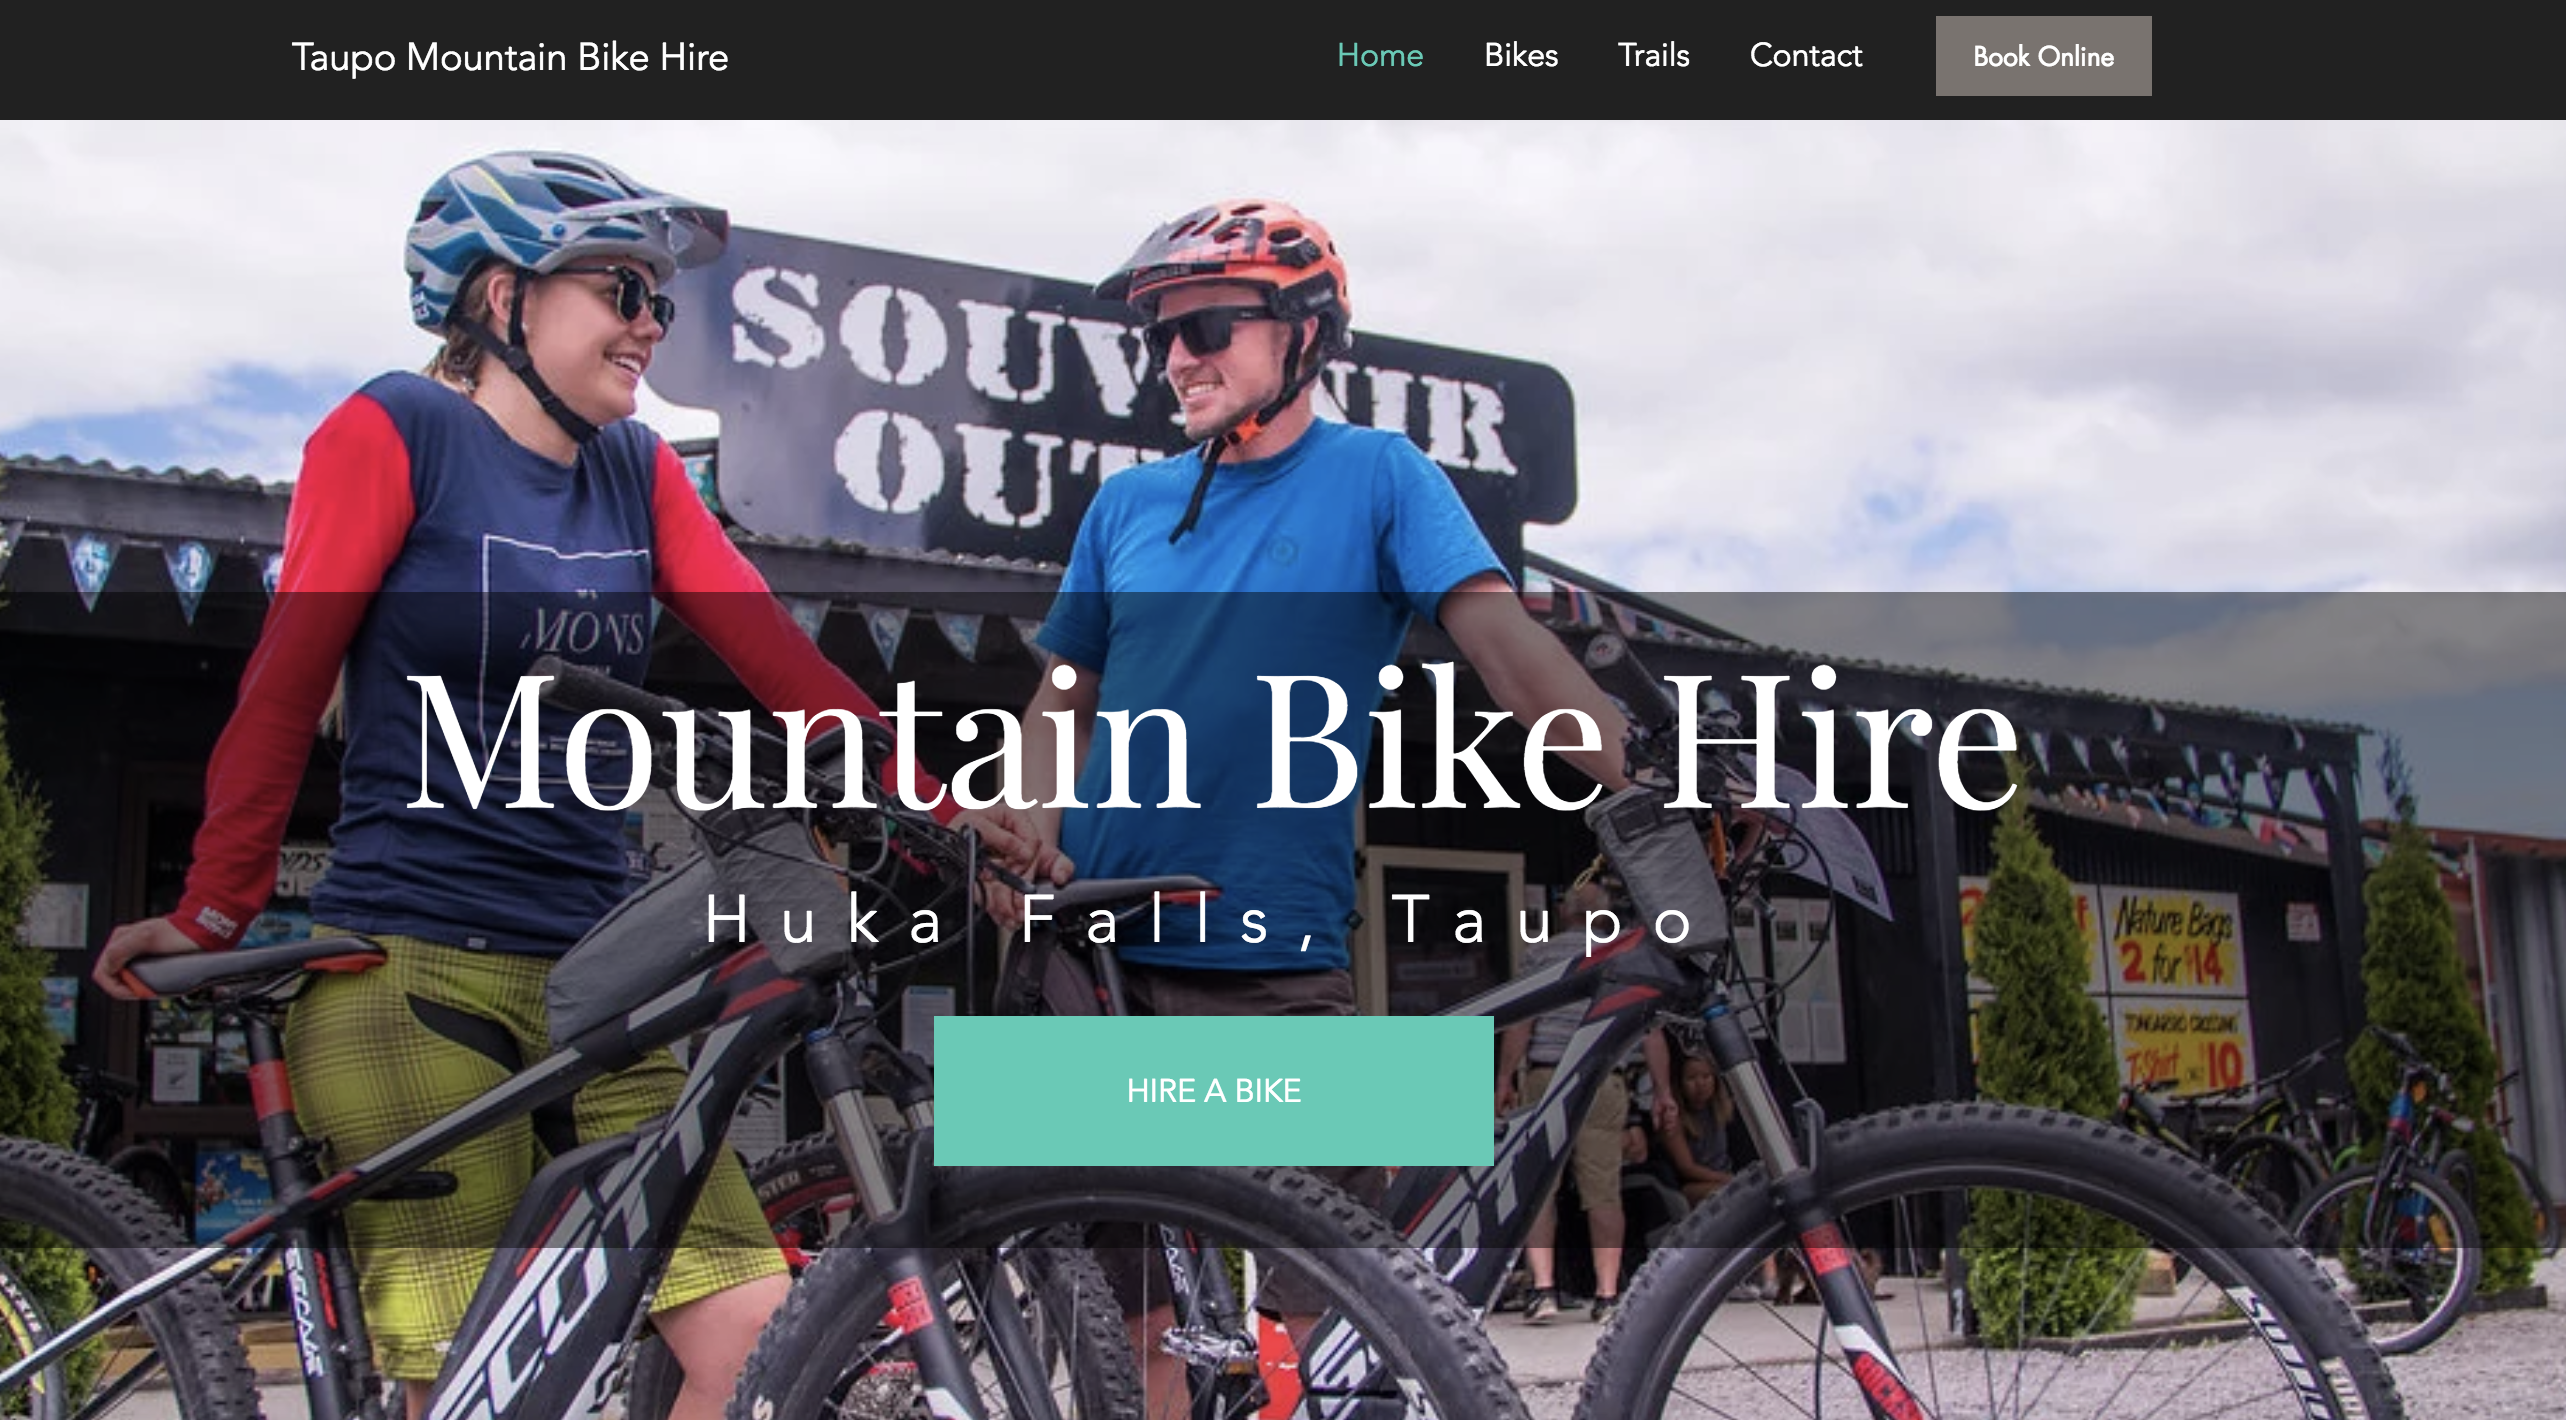The height and width of the screenshot is (1420, 2566).
Task: Click the Nature Bags 2 for 14 sign
Action: 2173,940
